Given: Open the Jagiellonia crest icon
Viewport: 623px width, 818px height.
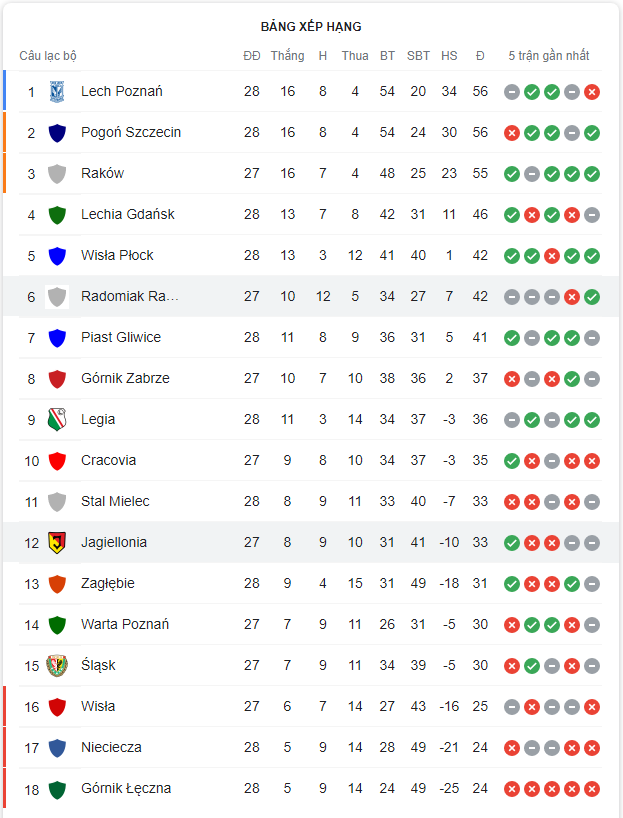Looking at the screenshot, I should [x=59, y=542].
